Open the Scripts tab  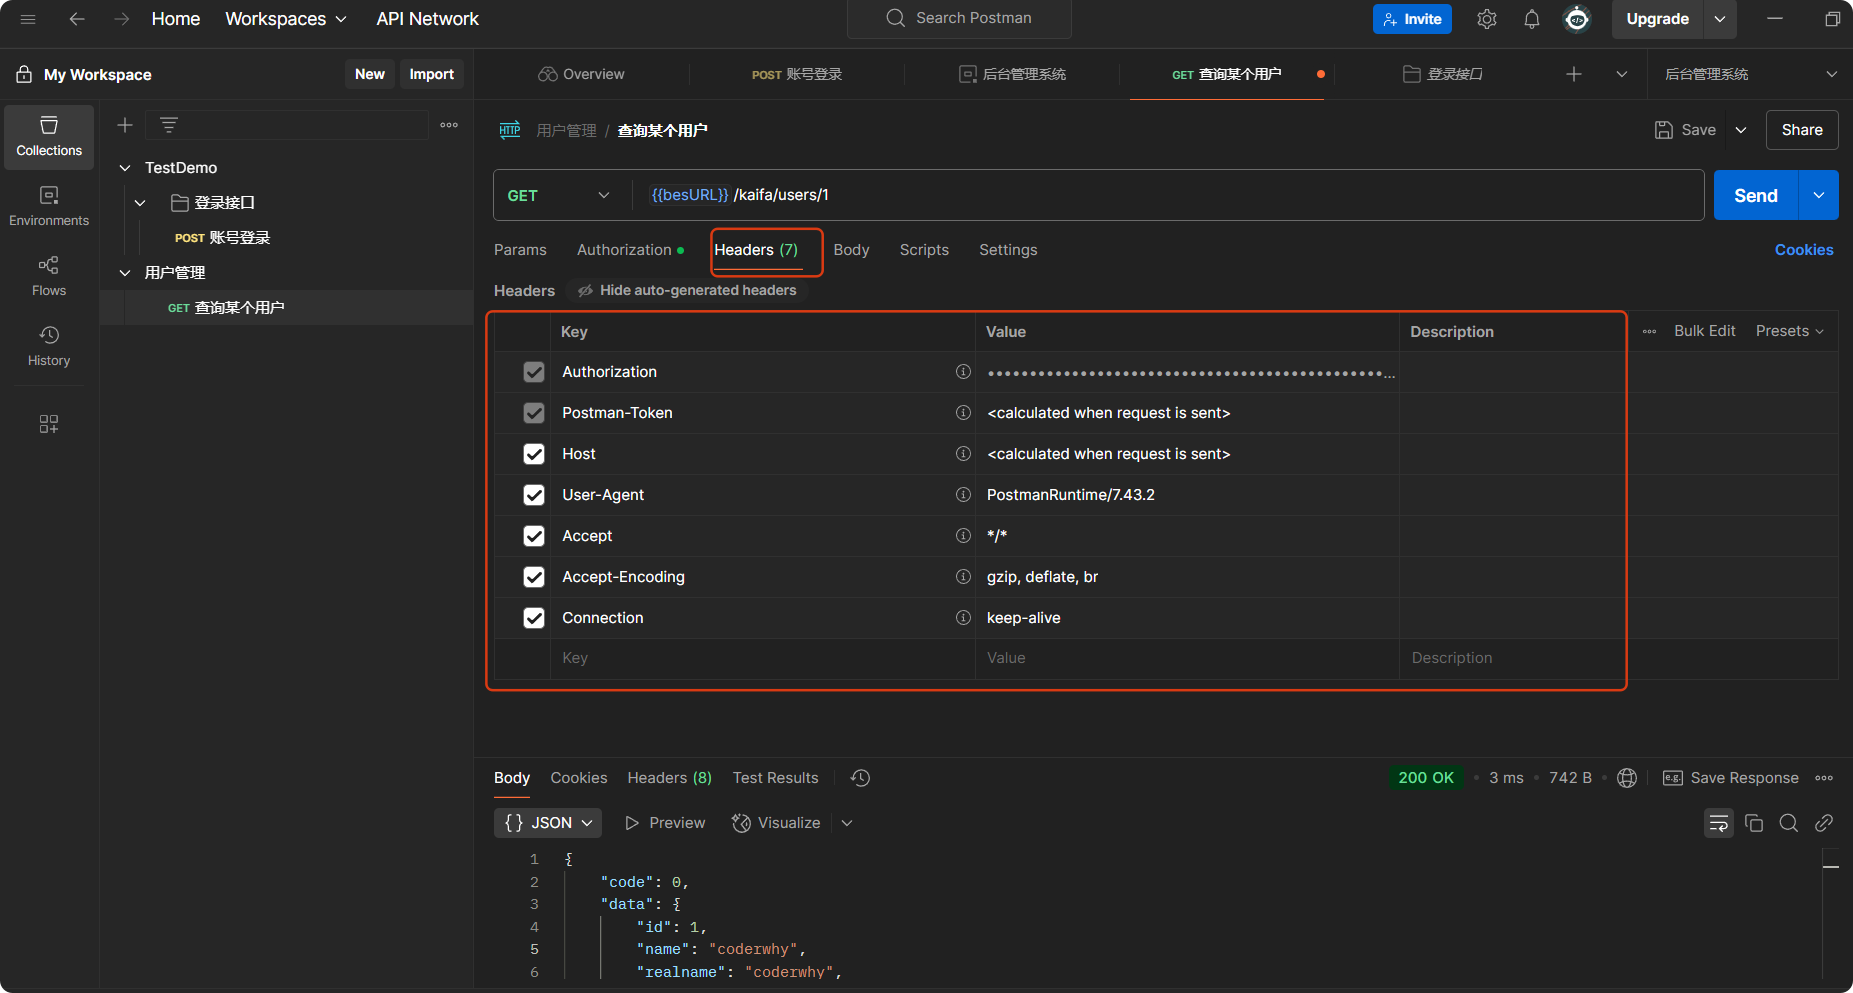pyautogui.click(x=924, y=250)
